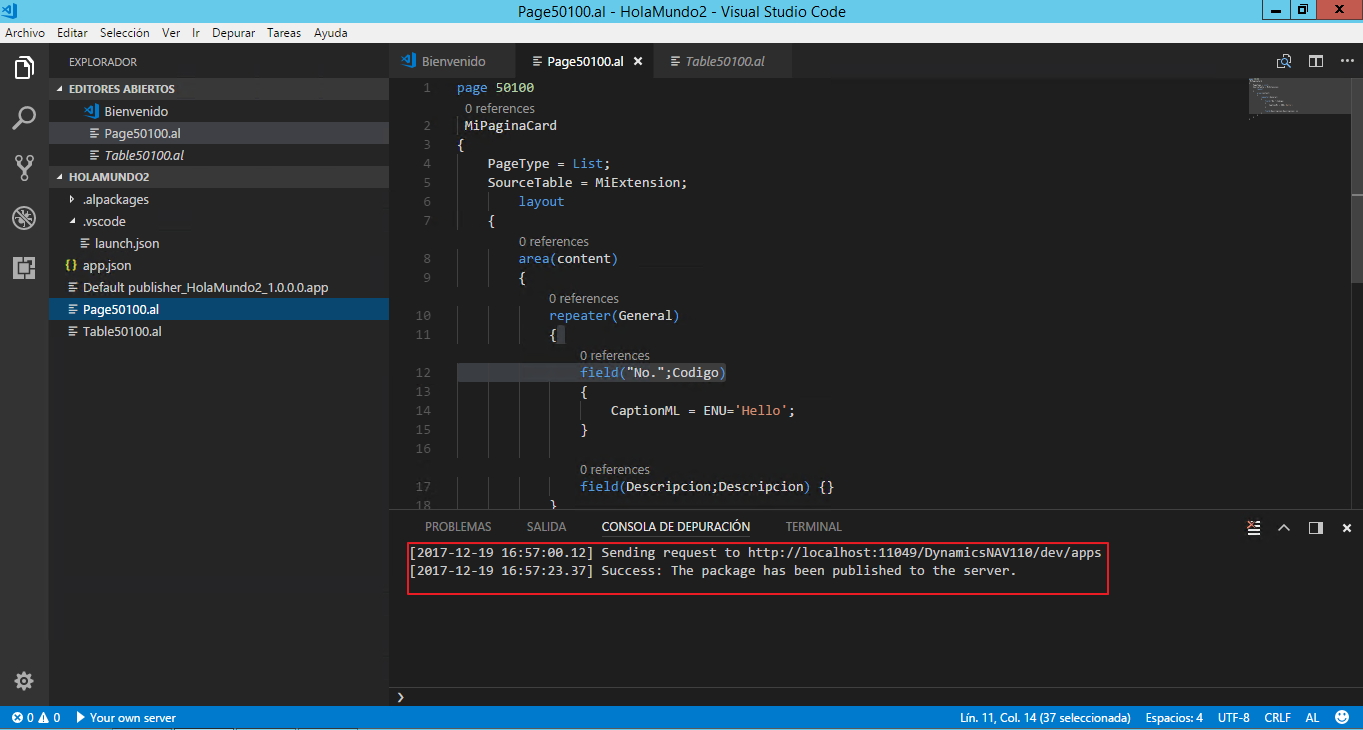The width and height of the screenshot is (1363, 730).
Task: Open Table50100.al in the file tree
Action: (122, 331)
